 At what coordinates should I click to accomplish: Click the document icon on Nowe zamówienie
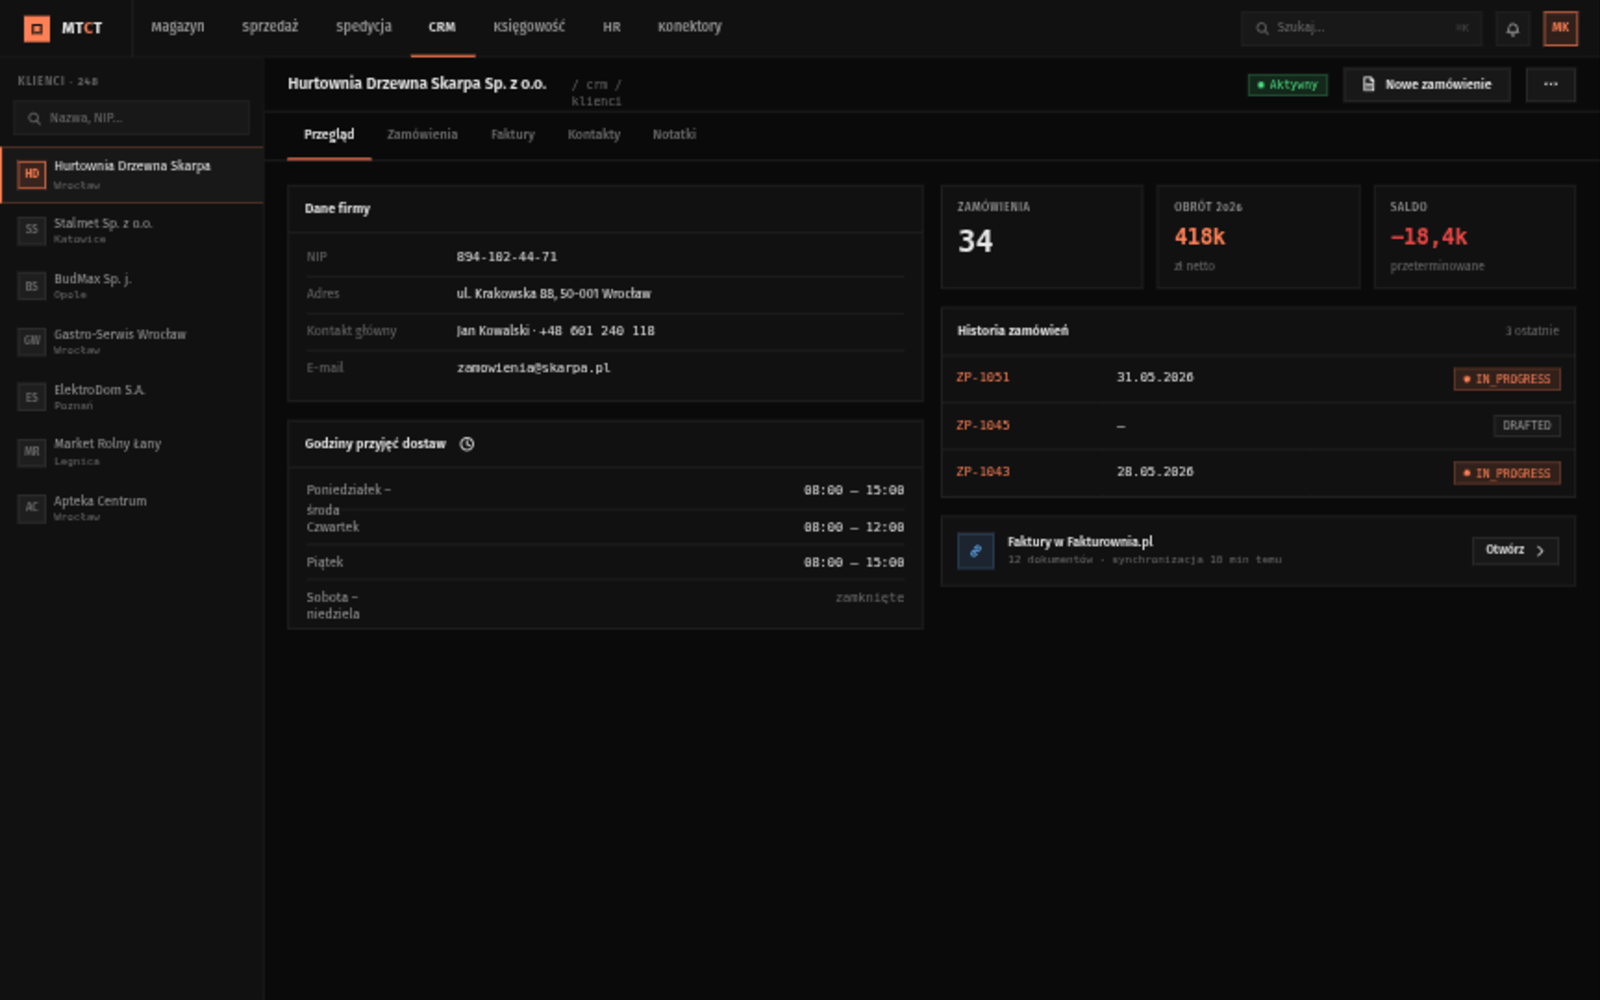[x=1368, y=84]
